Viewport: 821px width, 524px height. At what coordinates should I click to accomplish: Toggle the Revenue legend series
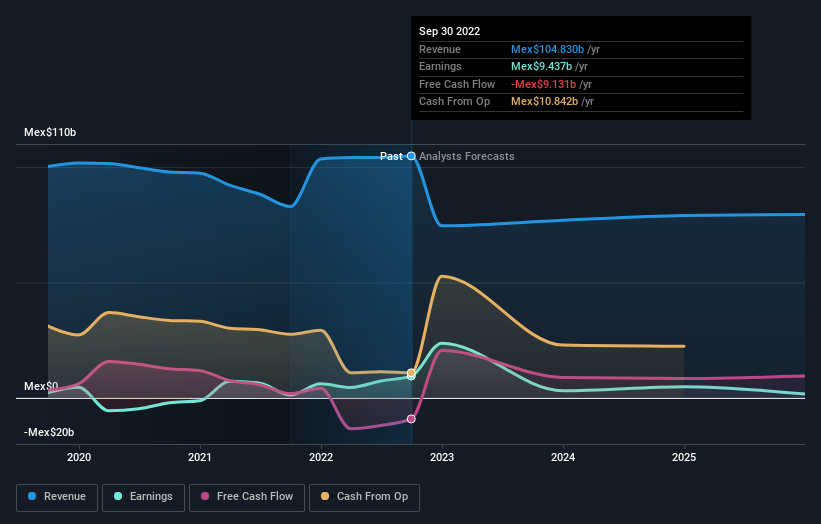click(57, 497)
